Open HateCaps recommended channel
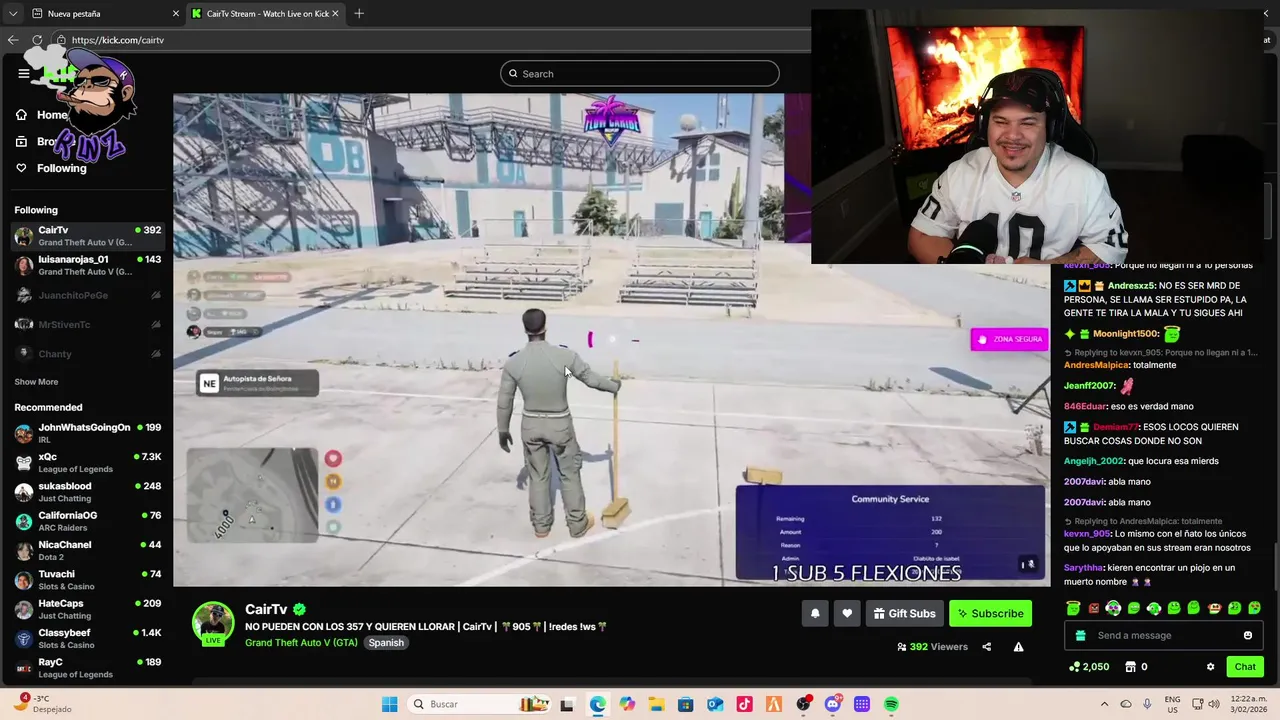 87,609
